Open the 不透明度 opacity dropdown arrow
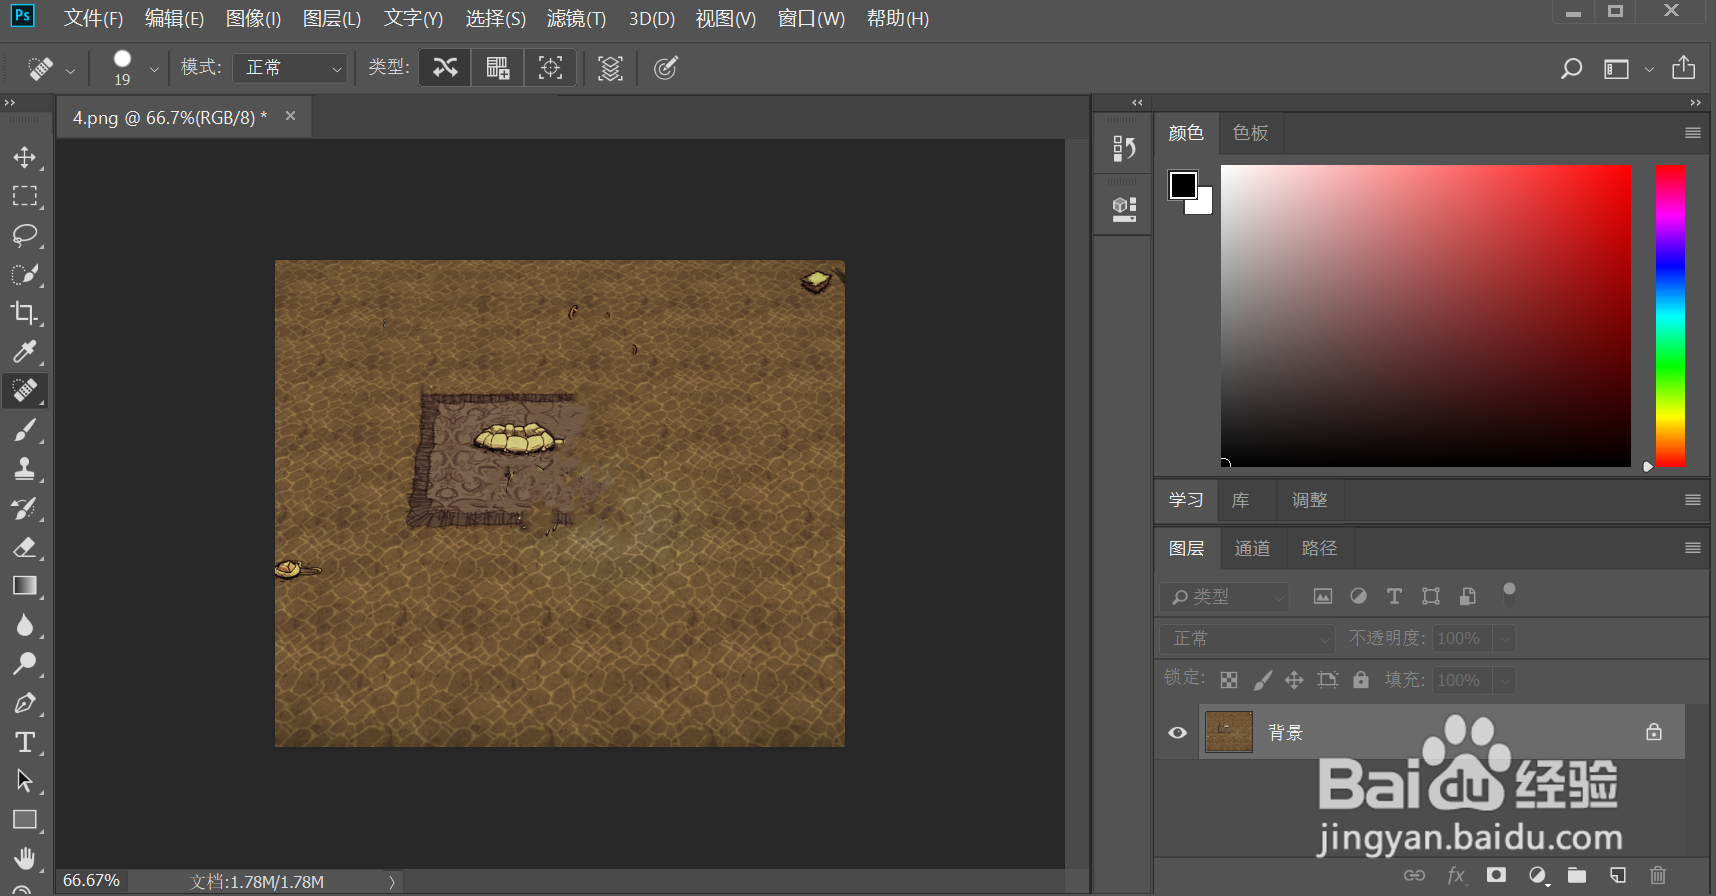1716x896 pixels. point(1505,638)
